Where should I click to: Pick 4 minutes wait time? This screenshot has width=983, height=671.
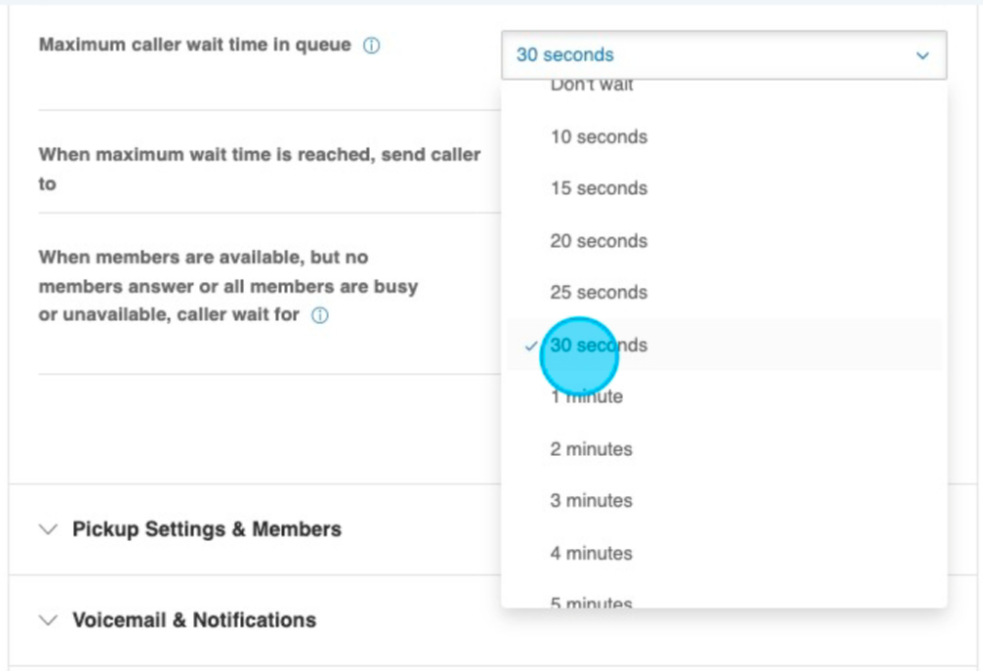[x=591, y=553]
